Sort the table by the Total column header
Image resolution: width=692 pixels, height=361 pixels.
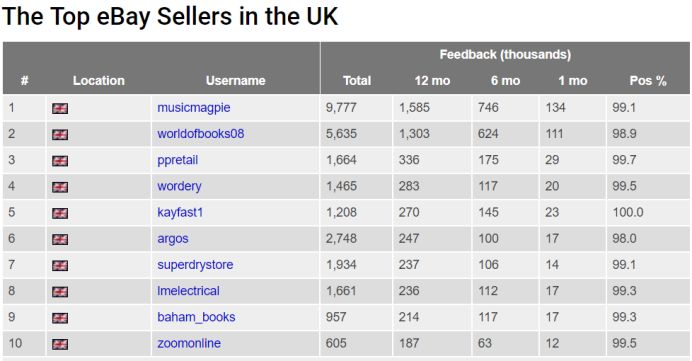357,81
